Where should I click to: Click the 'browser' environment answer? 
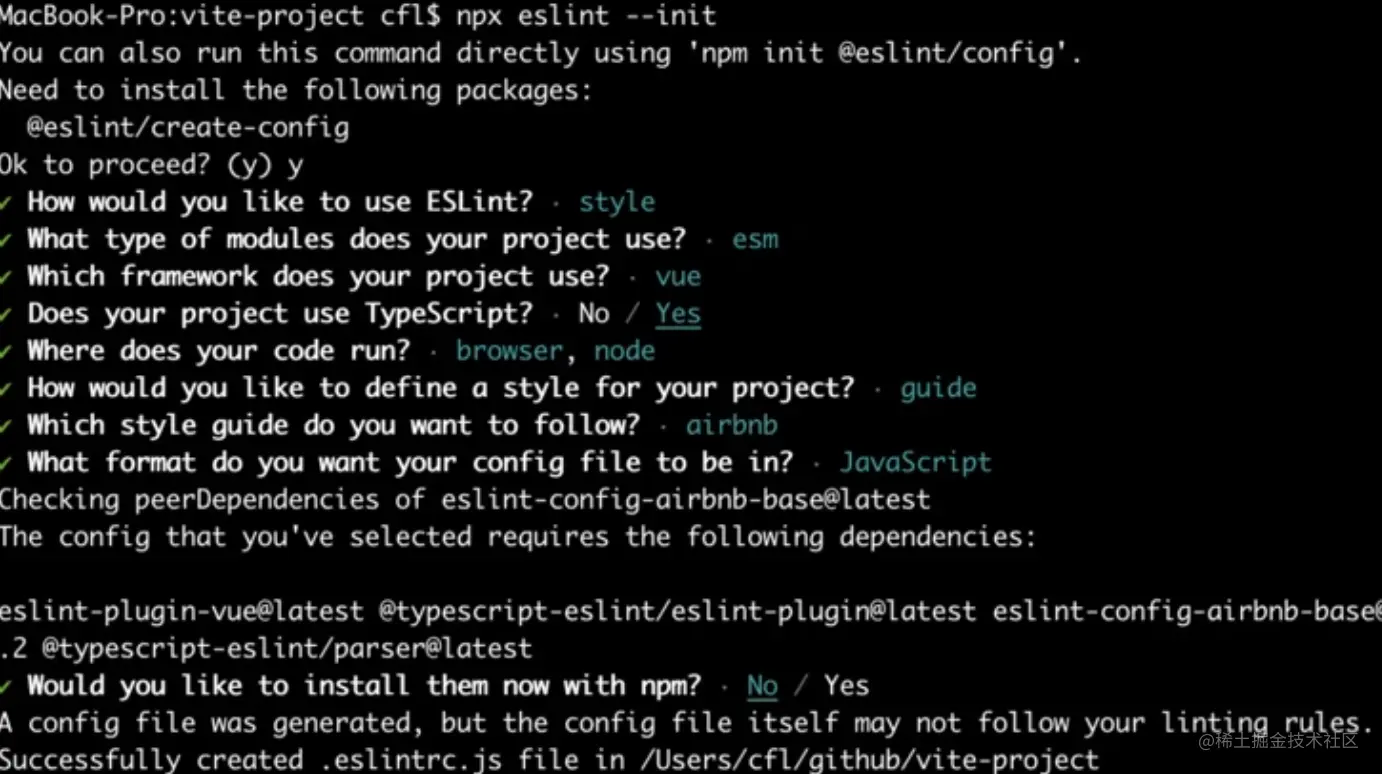pos(510,351)
